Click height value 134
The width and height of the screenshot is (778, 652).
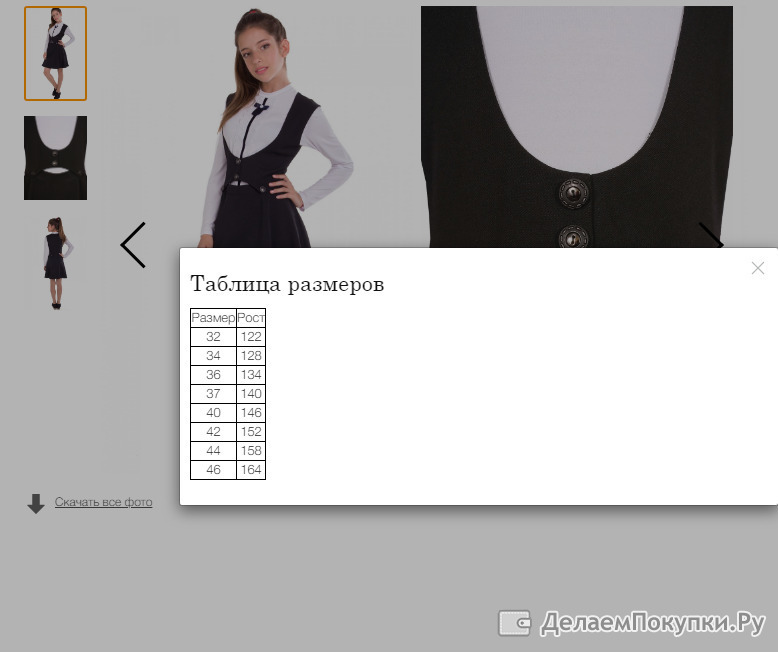(x=251, y=375)
